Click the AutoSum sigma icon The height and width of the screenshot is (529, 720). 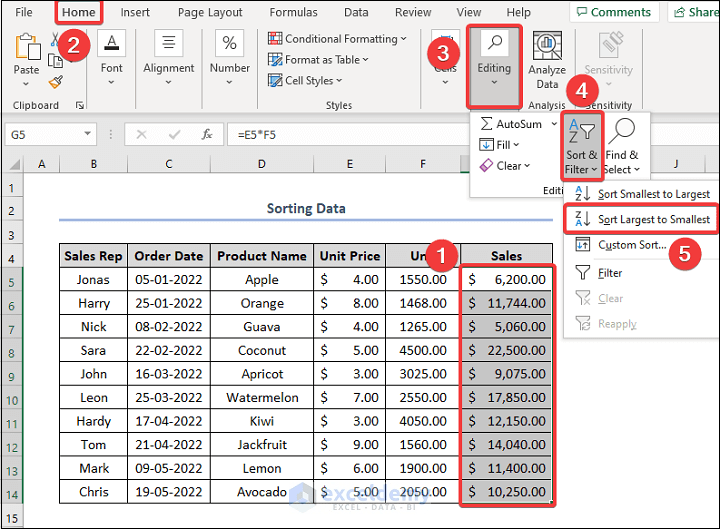pyautogui.click(x=486, y=124)
